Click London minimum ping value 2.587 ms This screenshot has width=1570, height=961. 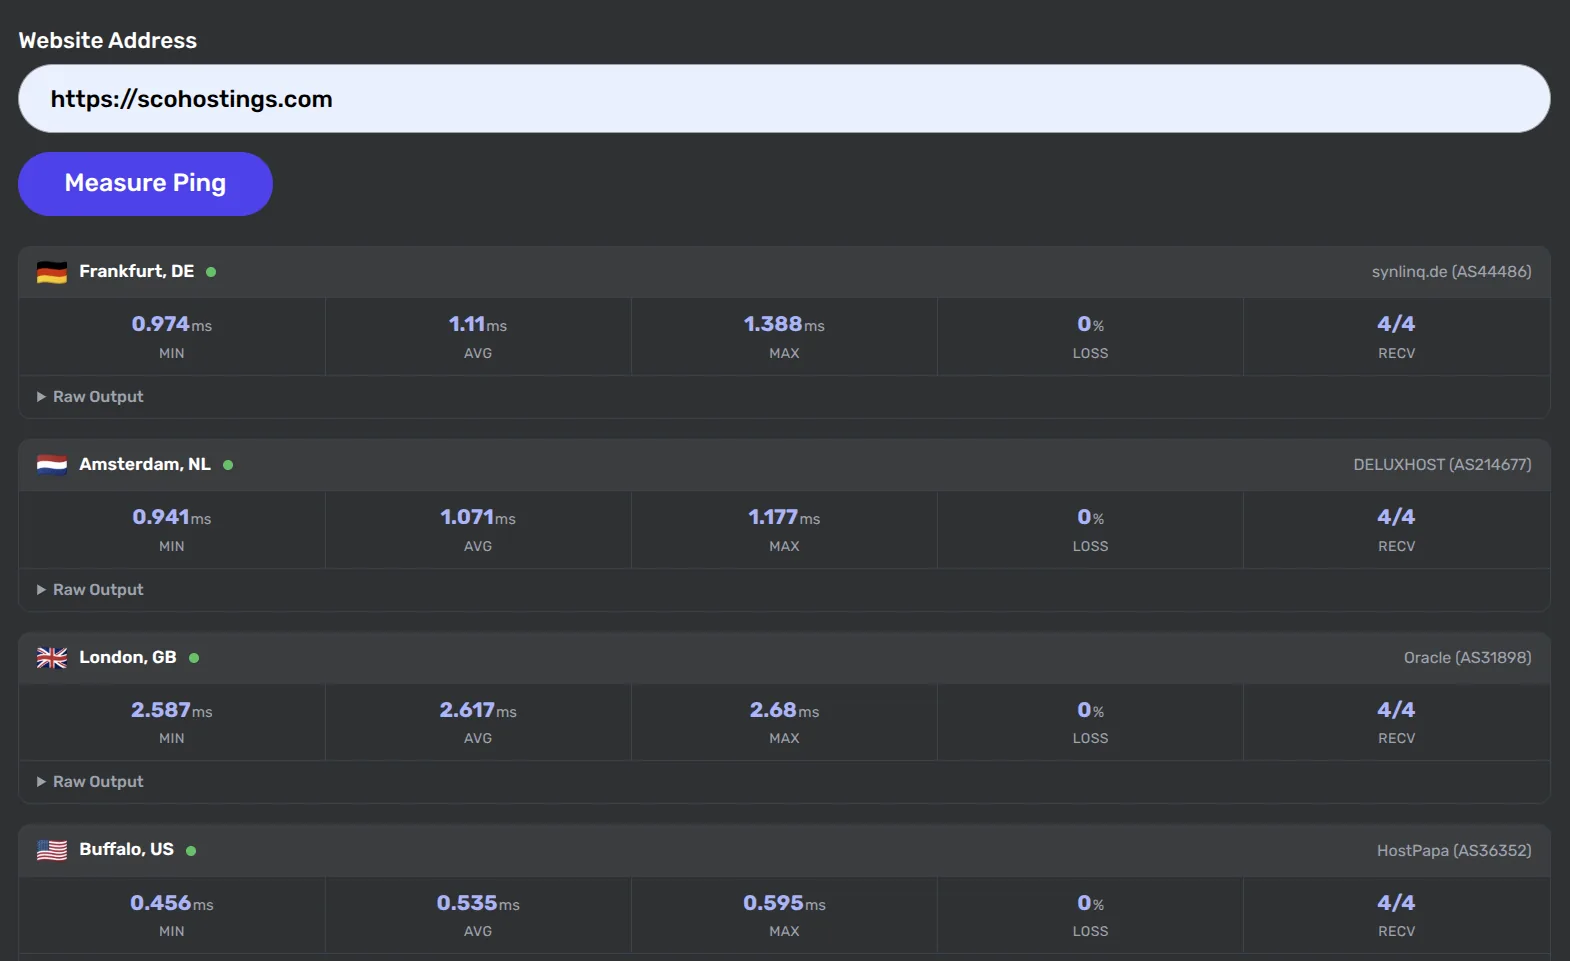tap(172, 710)
